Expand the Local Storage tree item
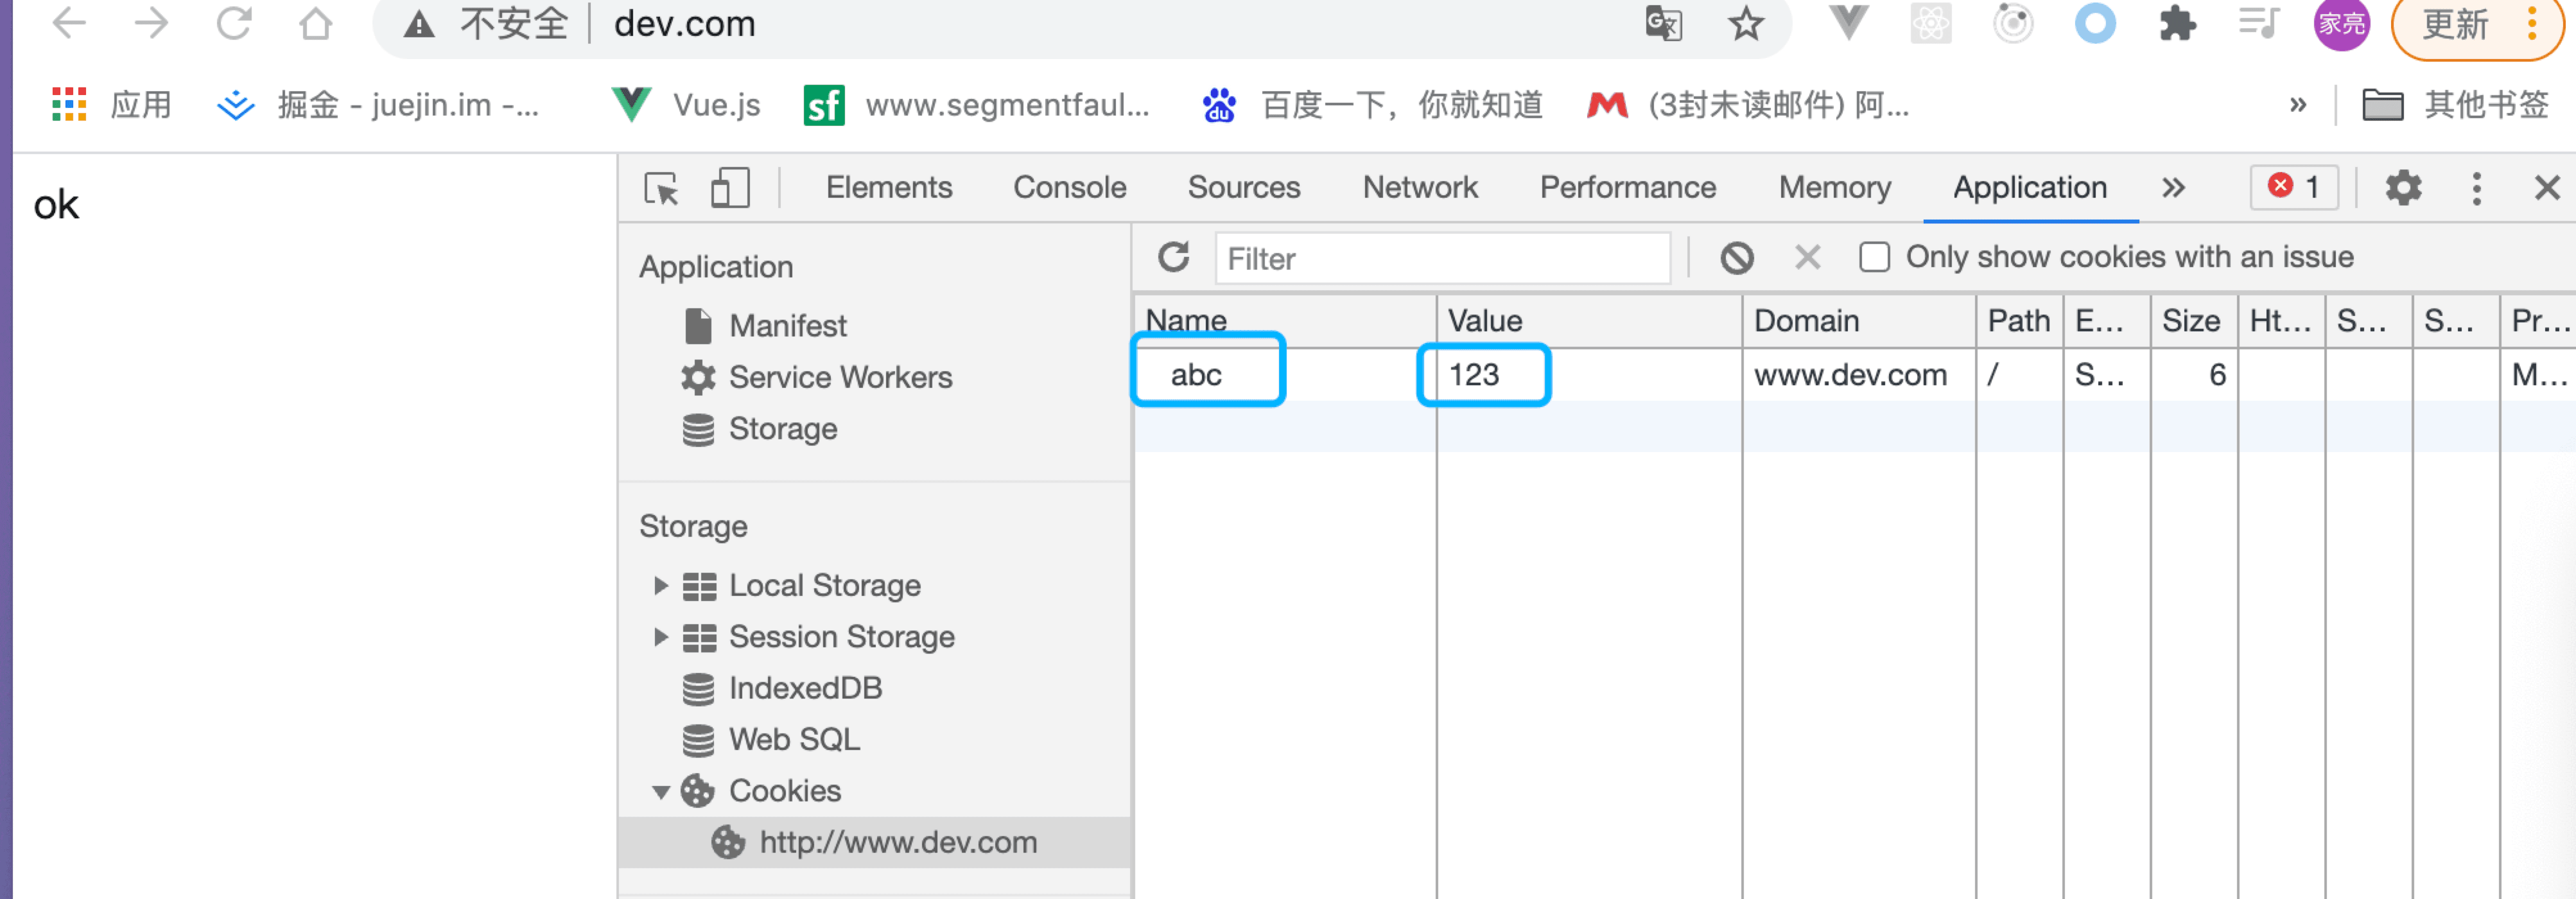 pos(660,586)
